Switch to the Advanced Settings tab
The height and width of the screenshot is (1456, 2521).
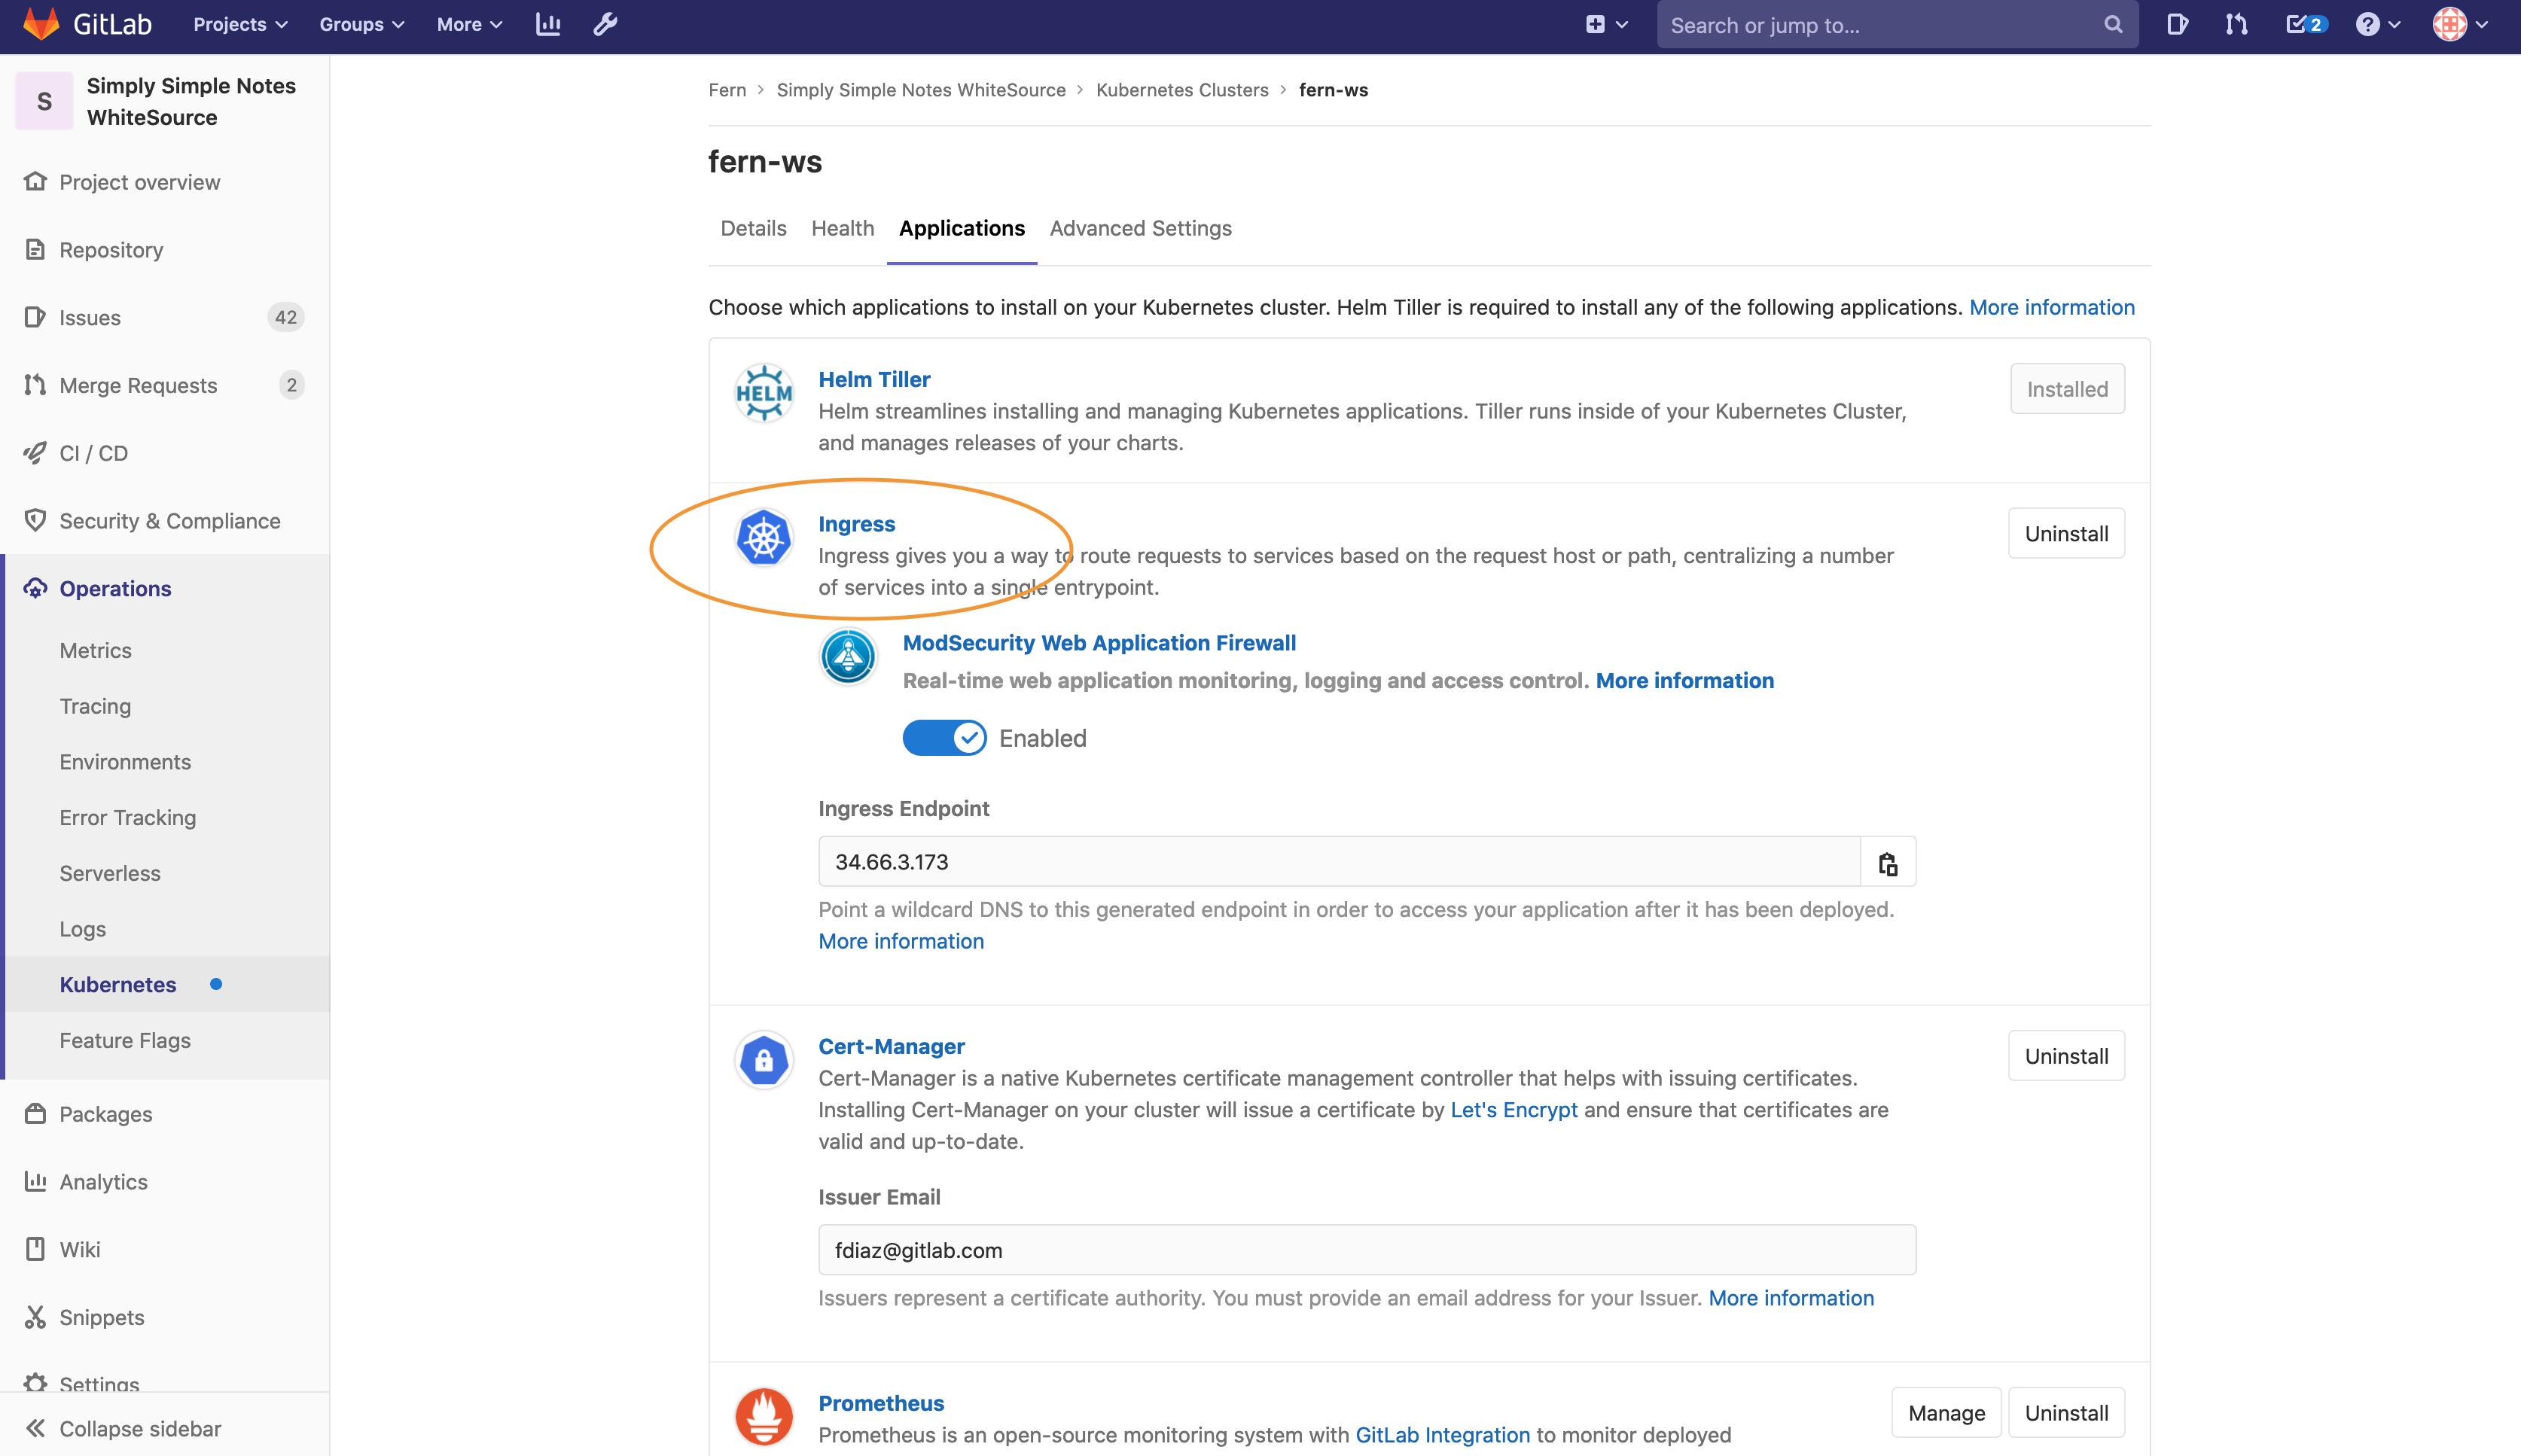pyautogui.click(x=1140, y=228)
